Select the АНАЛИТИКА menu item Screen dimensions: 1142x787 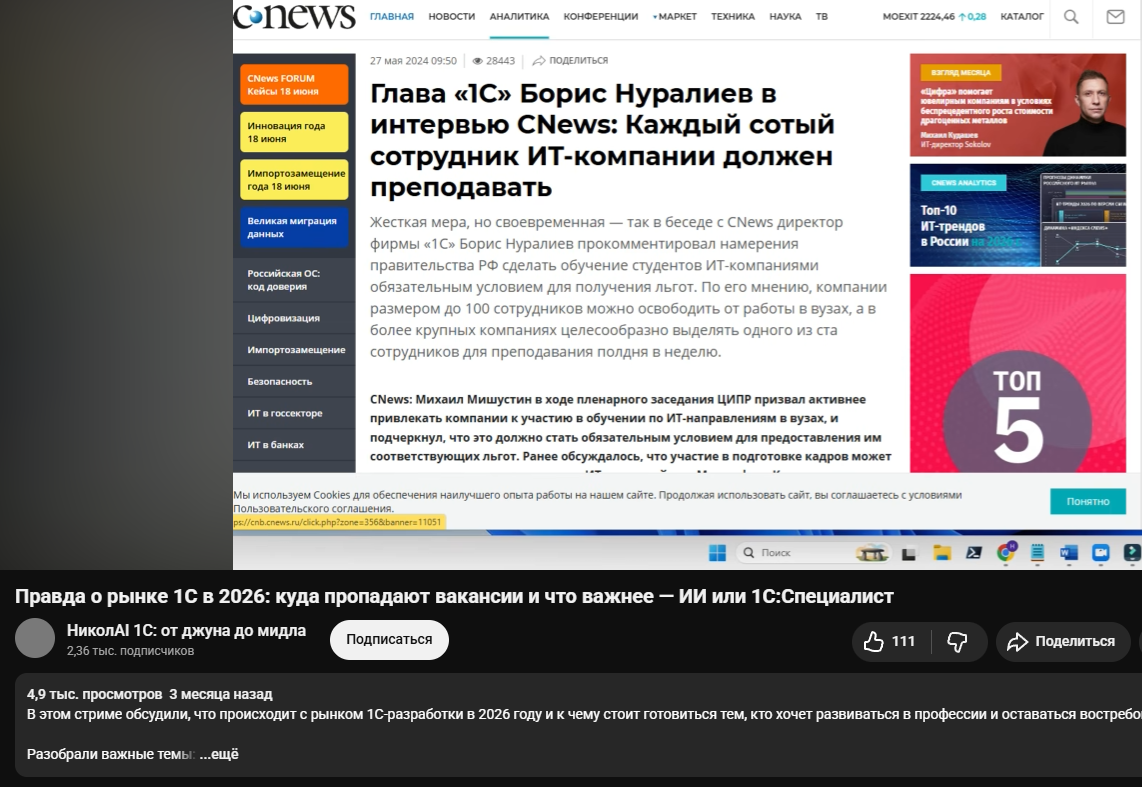click(x=519, y=16)
